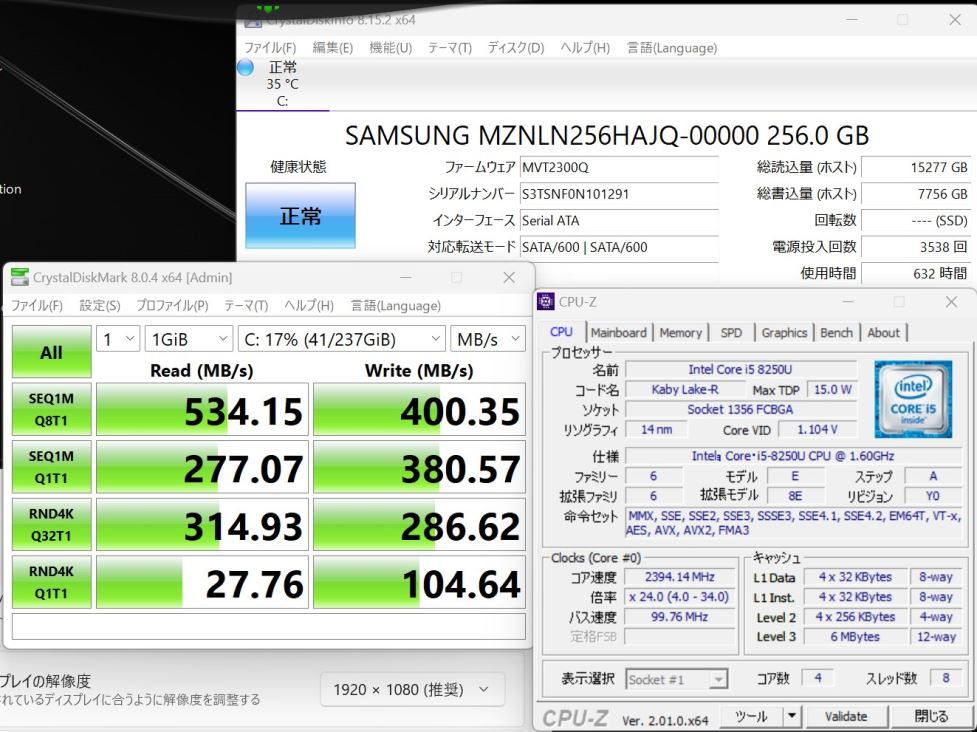Viewport: 977px width, 732px height.
Task: Start the RND4K Q32T1 test
Action: coord(52,525)
